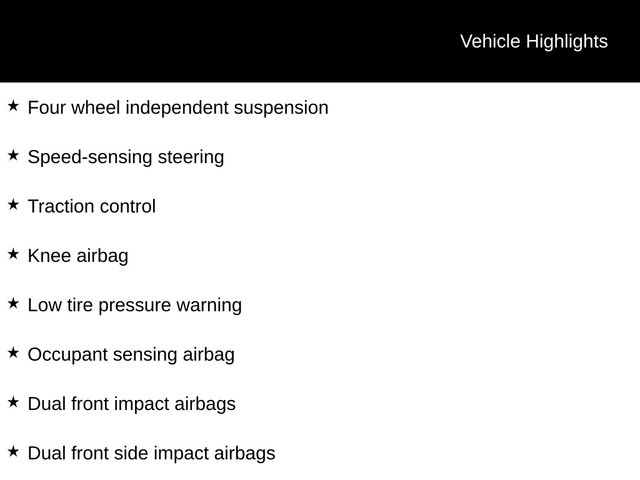Viewport: 640px width, 480px height.
Task: Select the star beside Dual front impact airbags
Action: pos(13,402)
